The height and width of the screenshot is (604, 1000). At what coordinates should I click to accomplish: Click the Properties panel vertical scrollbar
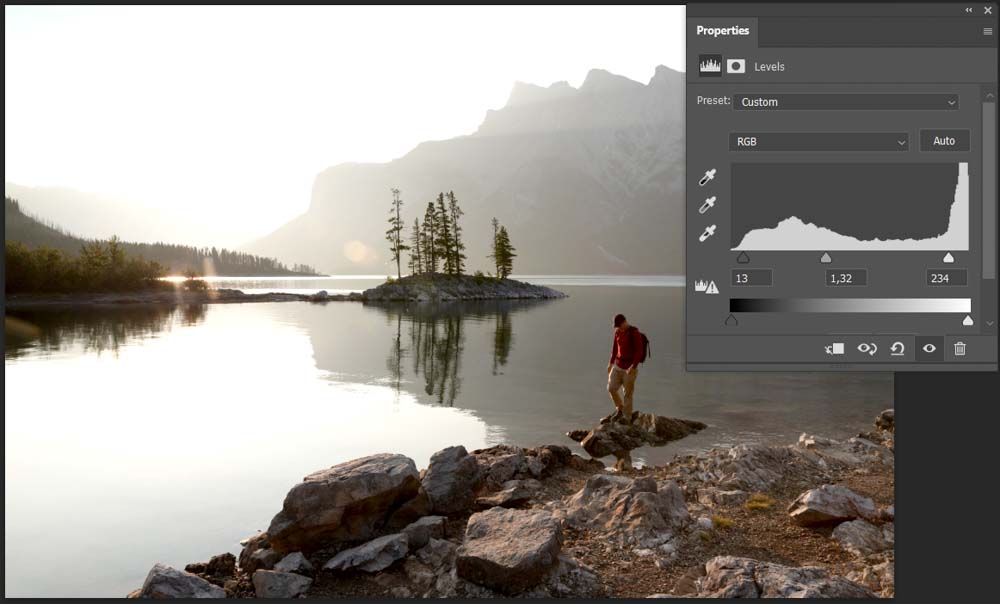[x=989, y=190]
